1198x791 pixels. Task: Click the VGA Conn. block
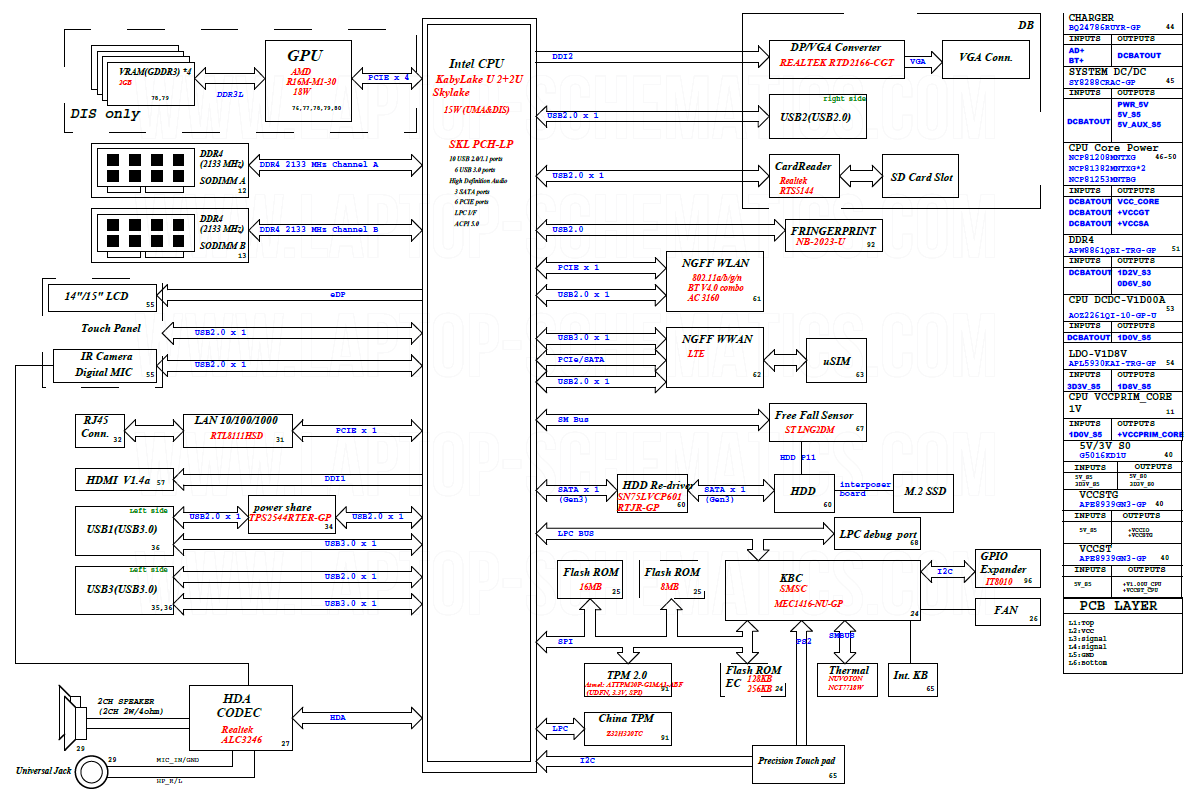coord(986,60)
